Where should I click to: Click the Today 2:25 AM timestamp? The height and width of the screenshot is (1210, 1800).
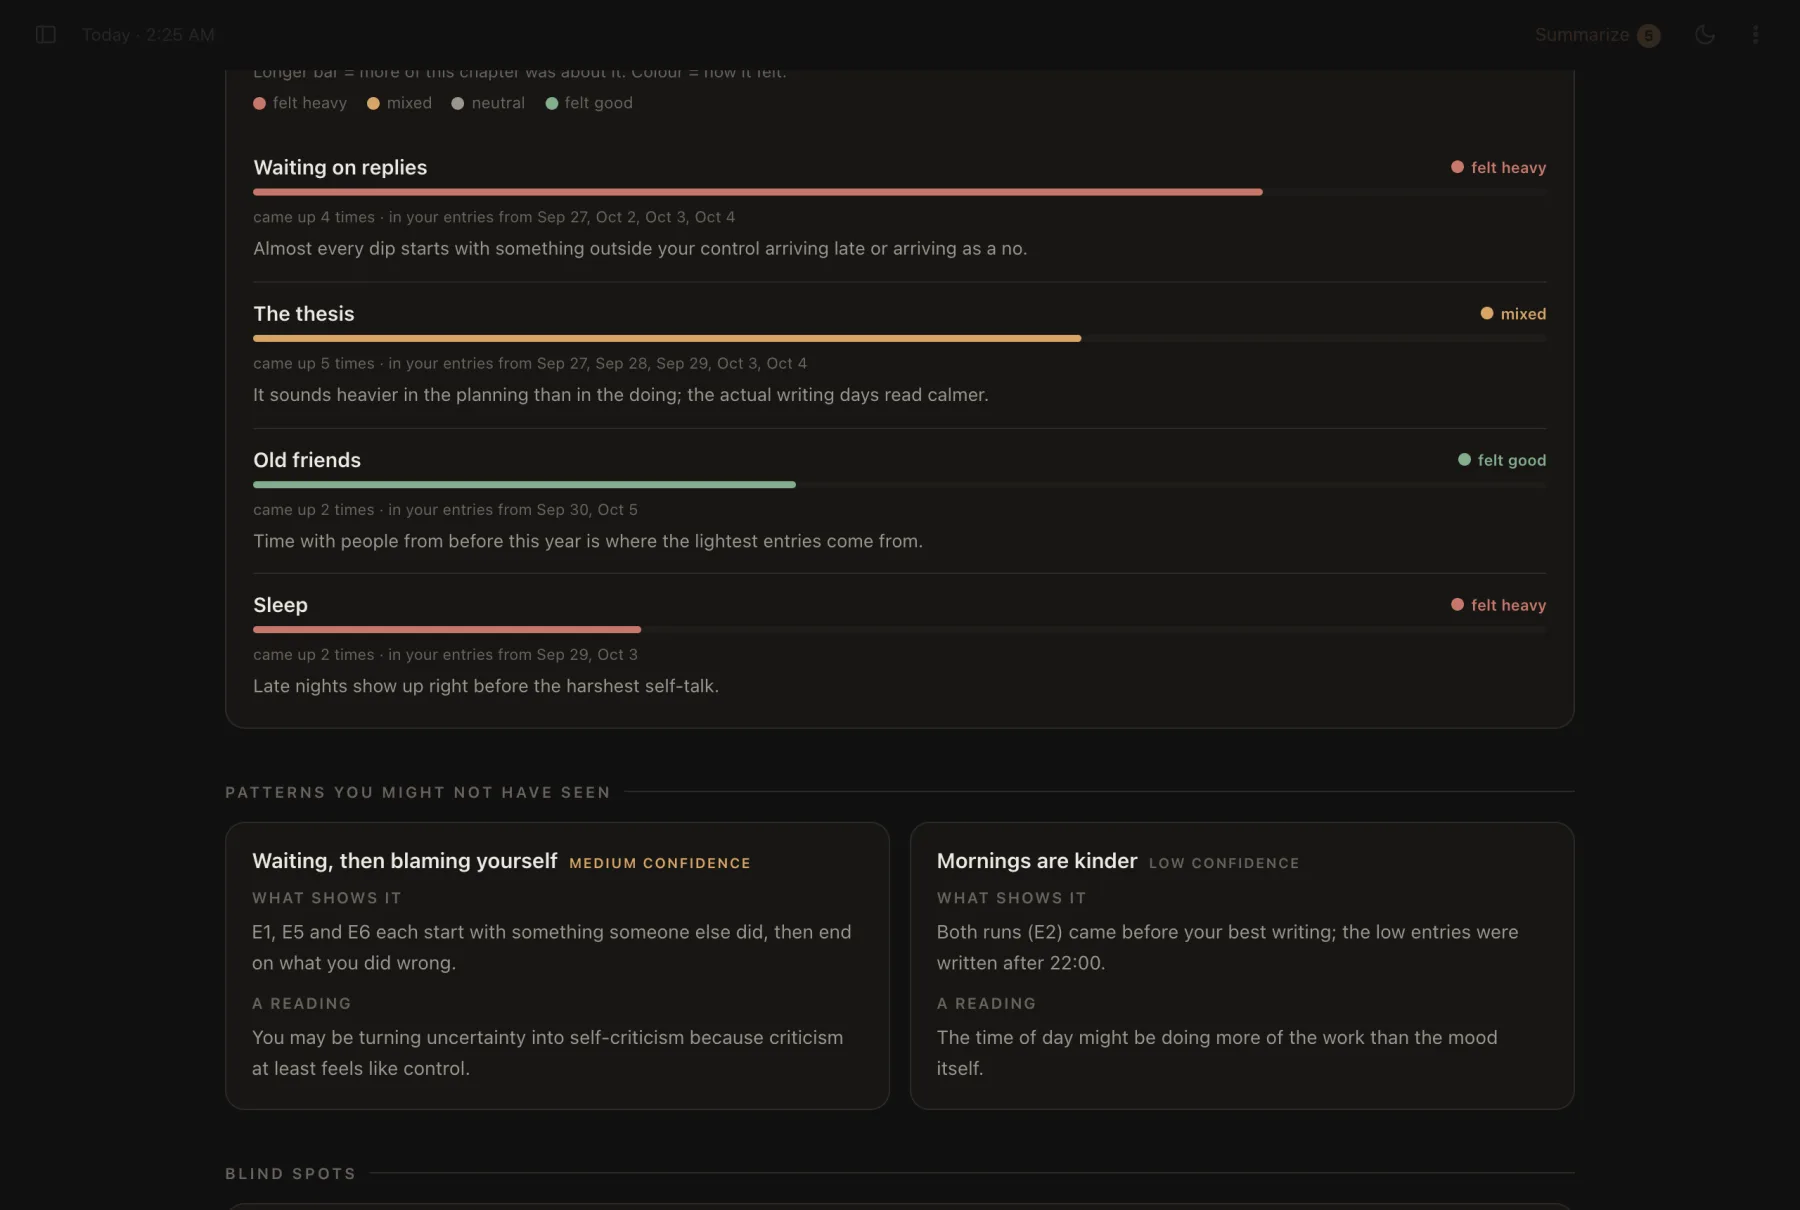point(148,35)
